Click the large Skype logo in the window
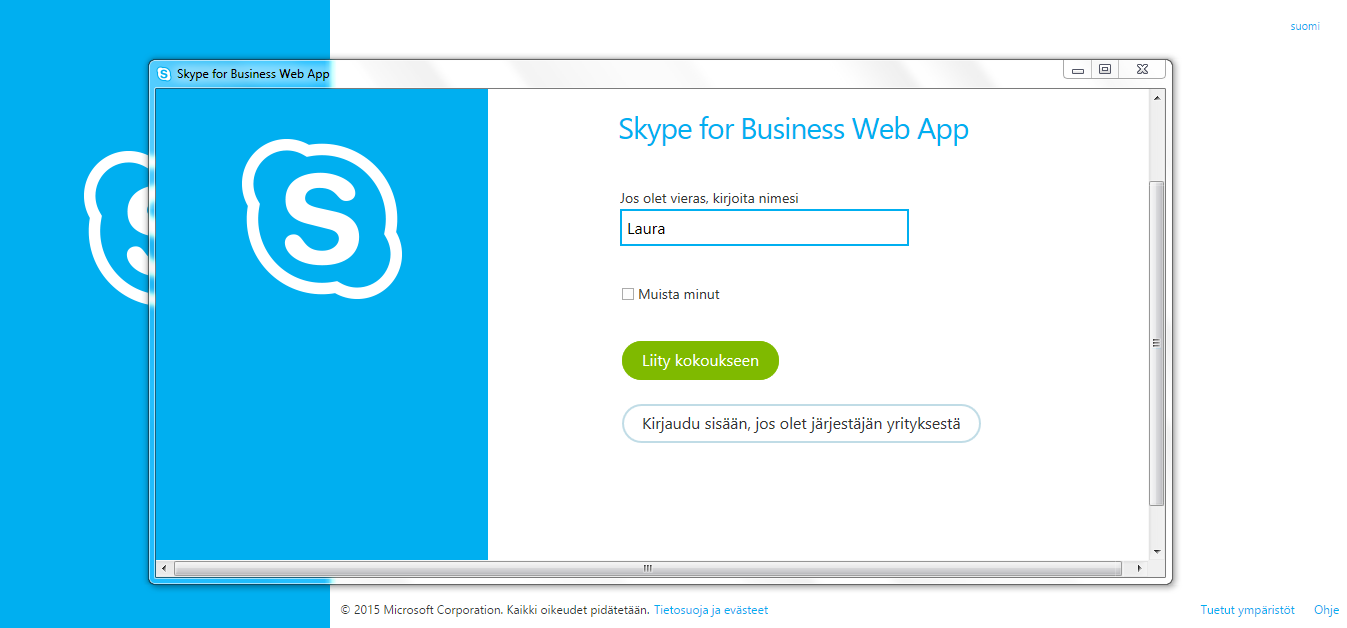 pyautogui.click(x=322, y=220)
